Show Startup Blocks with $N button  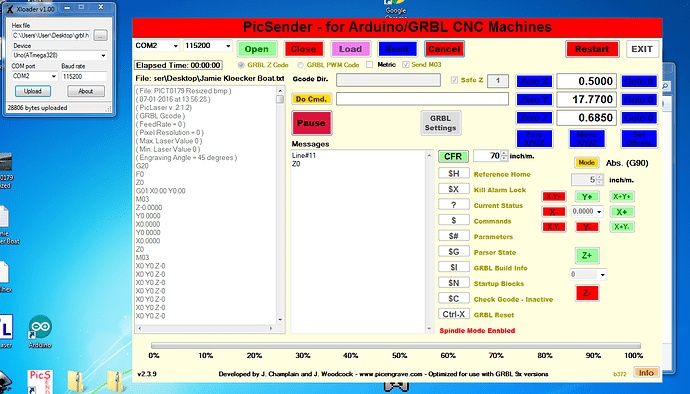coord(454,283)
